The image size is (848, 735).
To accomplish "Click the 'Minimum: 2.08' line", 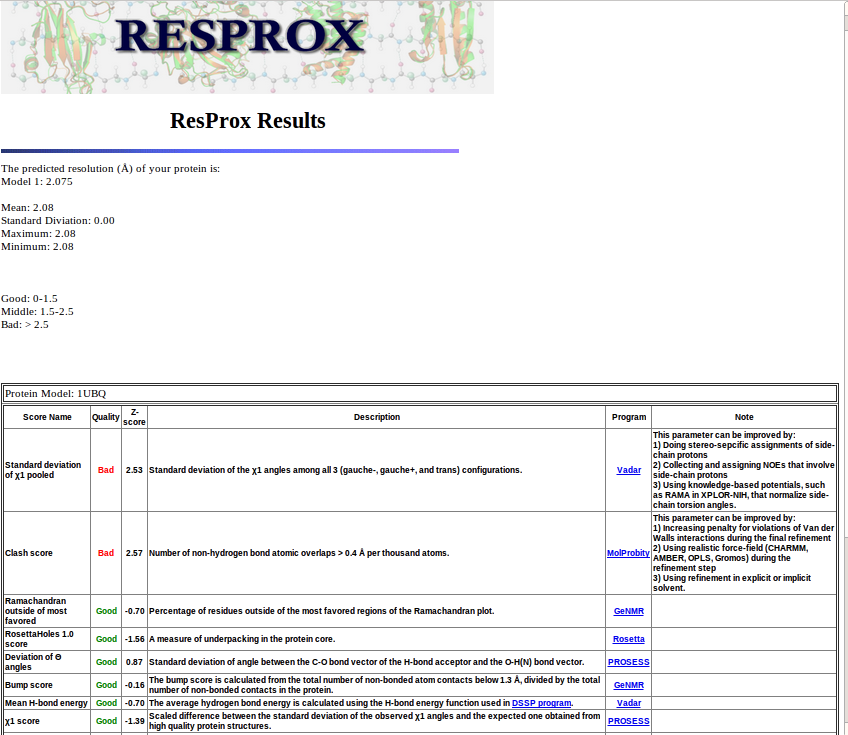I will (x=37, y=247).
